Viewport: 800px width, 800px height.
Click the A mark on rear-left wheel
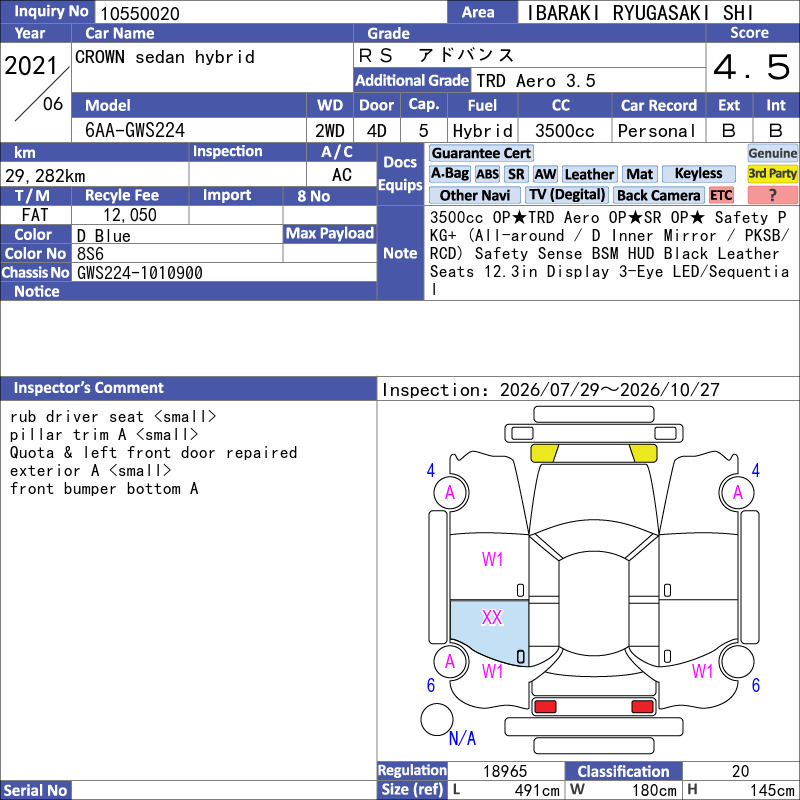(x=450, y=662)
